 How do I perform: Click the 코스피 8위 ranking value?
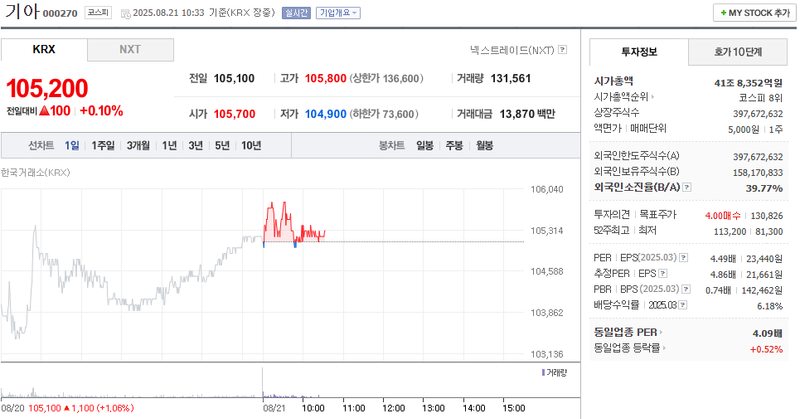click(760, 97)
